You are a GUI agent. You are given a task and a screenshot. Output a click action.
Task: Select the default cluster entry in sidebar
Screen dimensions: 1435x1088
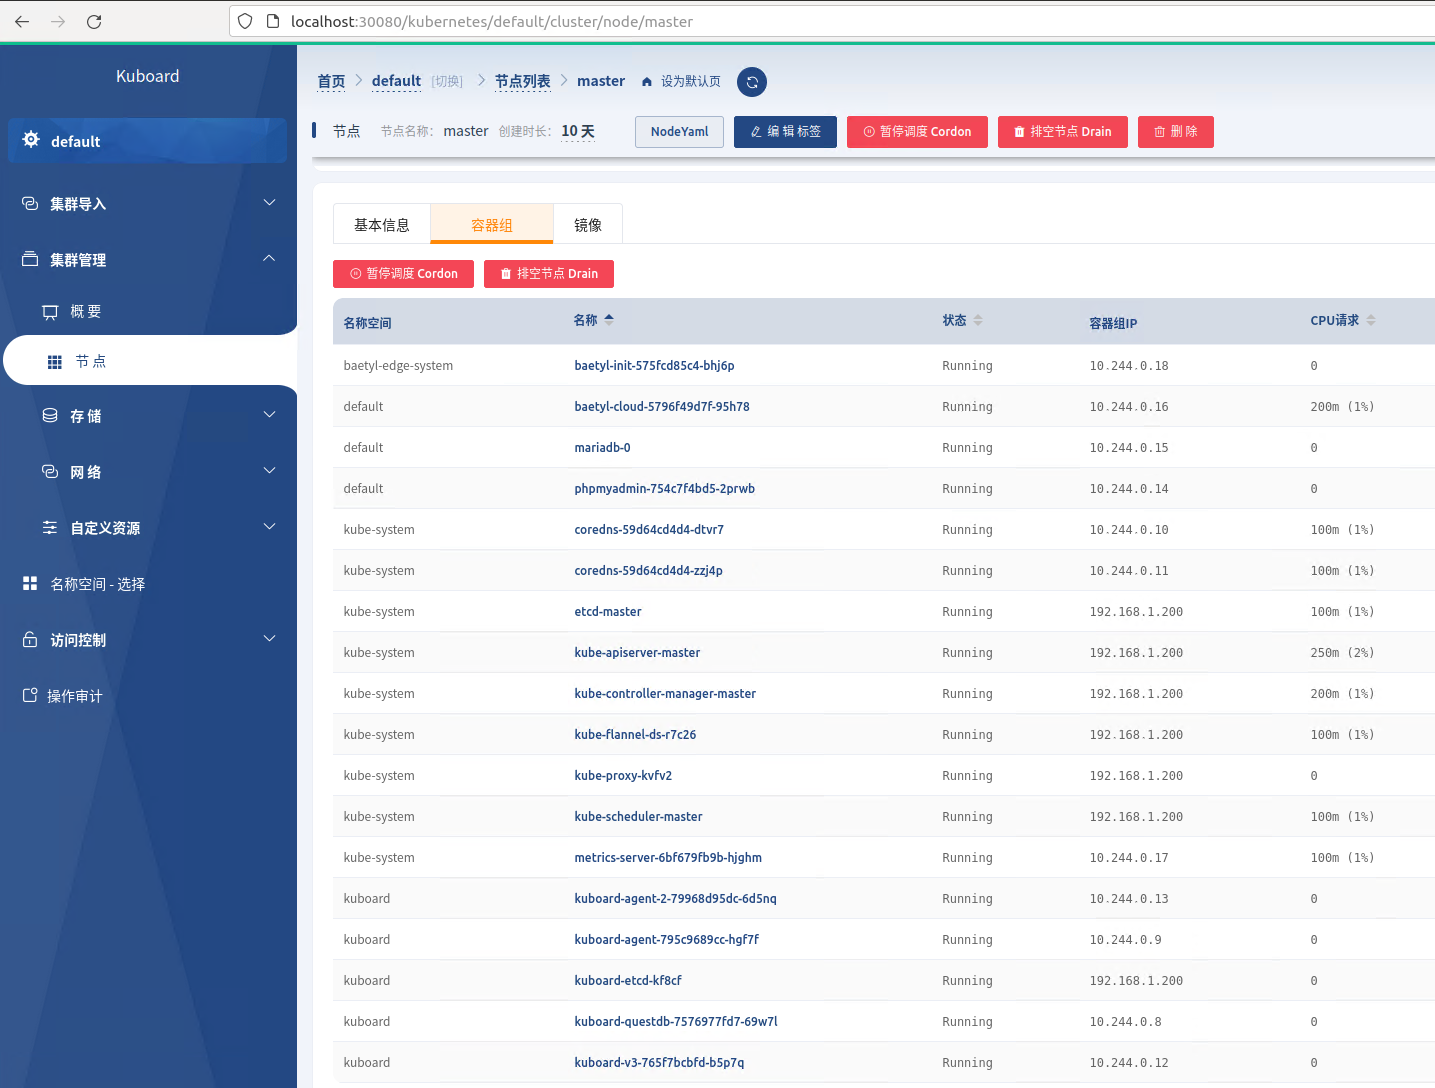[147, 141]
